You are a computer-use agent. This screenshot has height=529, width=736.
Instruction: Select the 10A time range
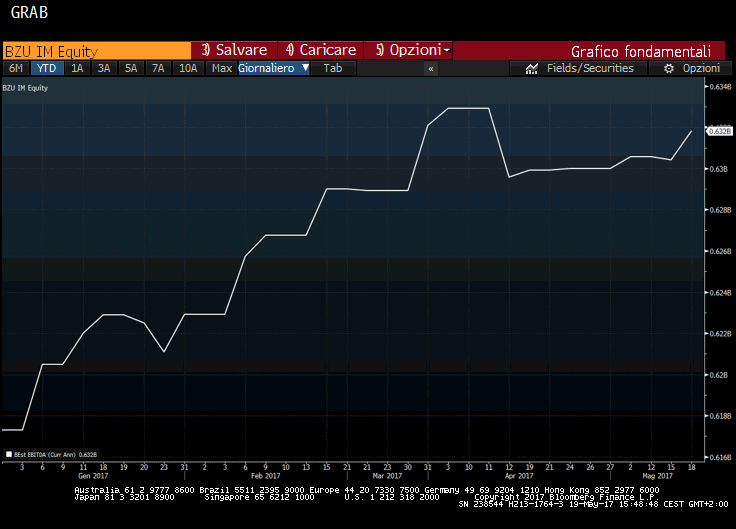point(187,68)
